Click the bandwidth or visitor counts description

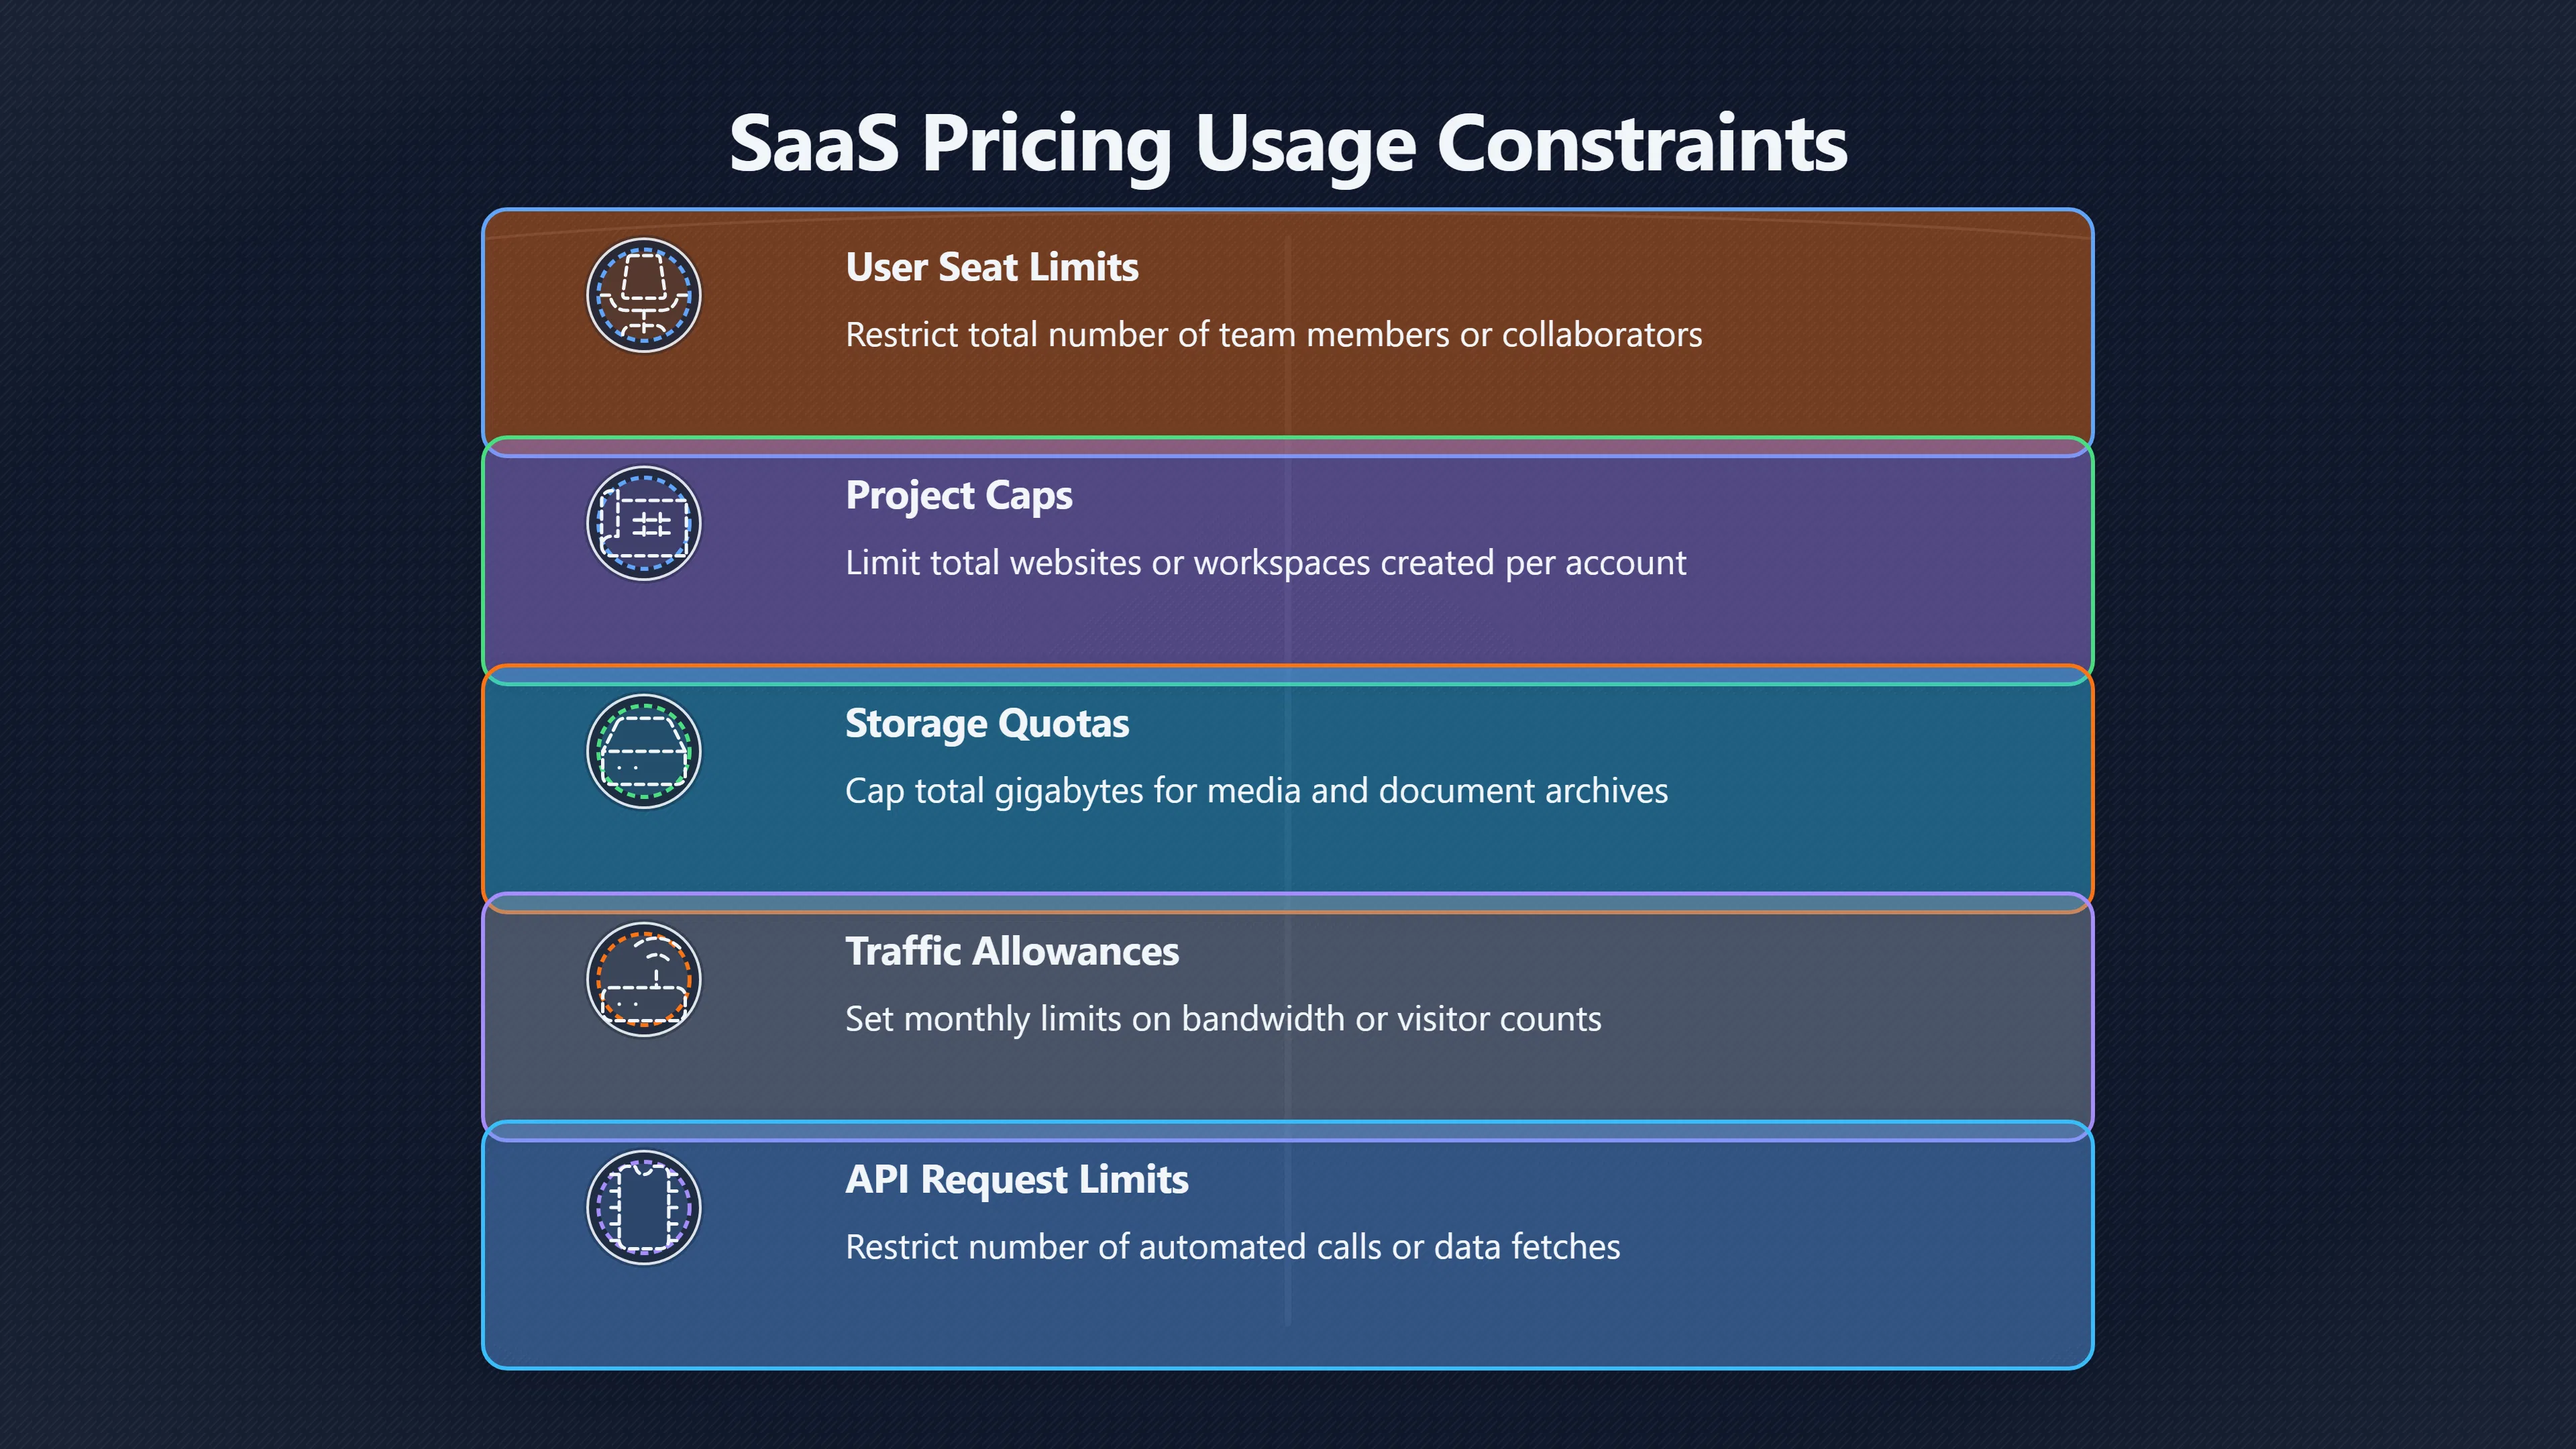tap(1223, 1018)
